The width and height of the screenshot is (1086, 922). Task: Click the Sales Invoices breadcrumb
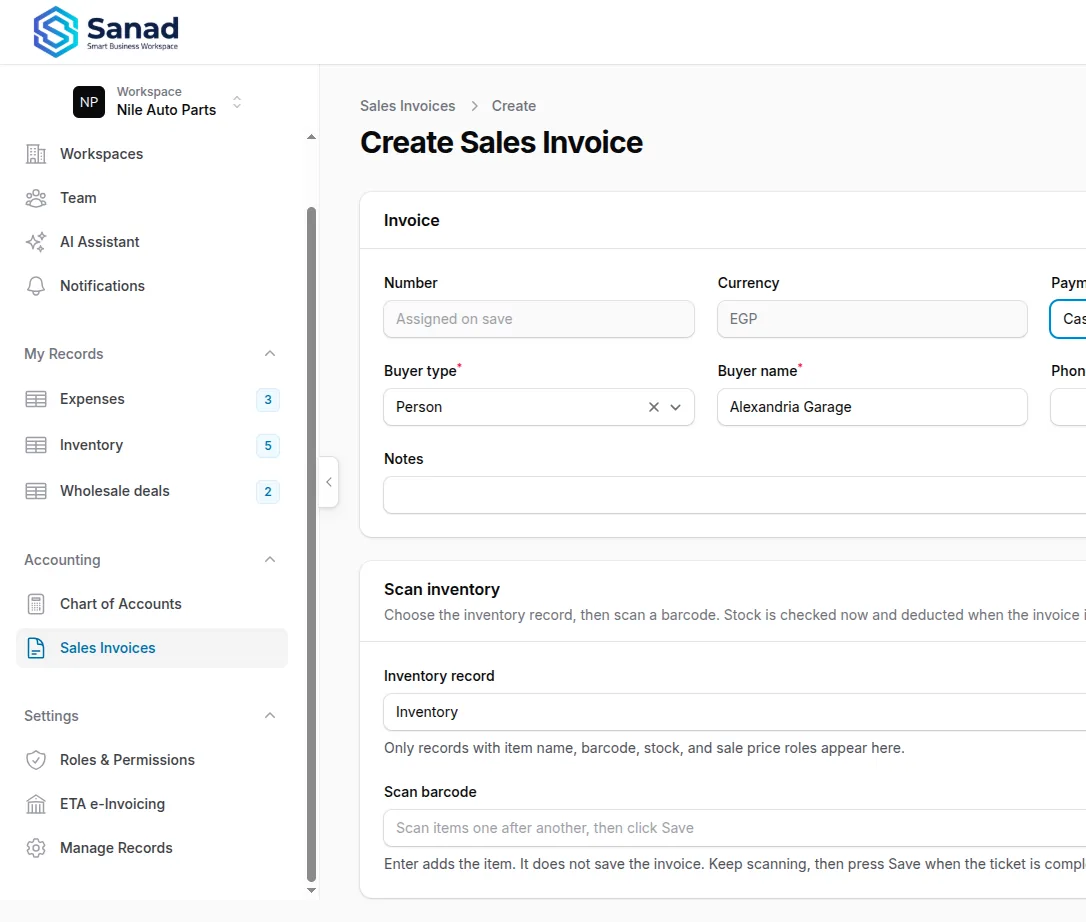pyautogui.click(x=408, y=106)
